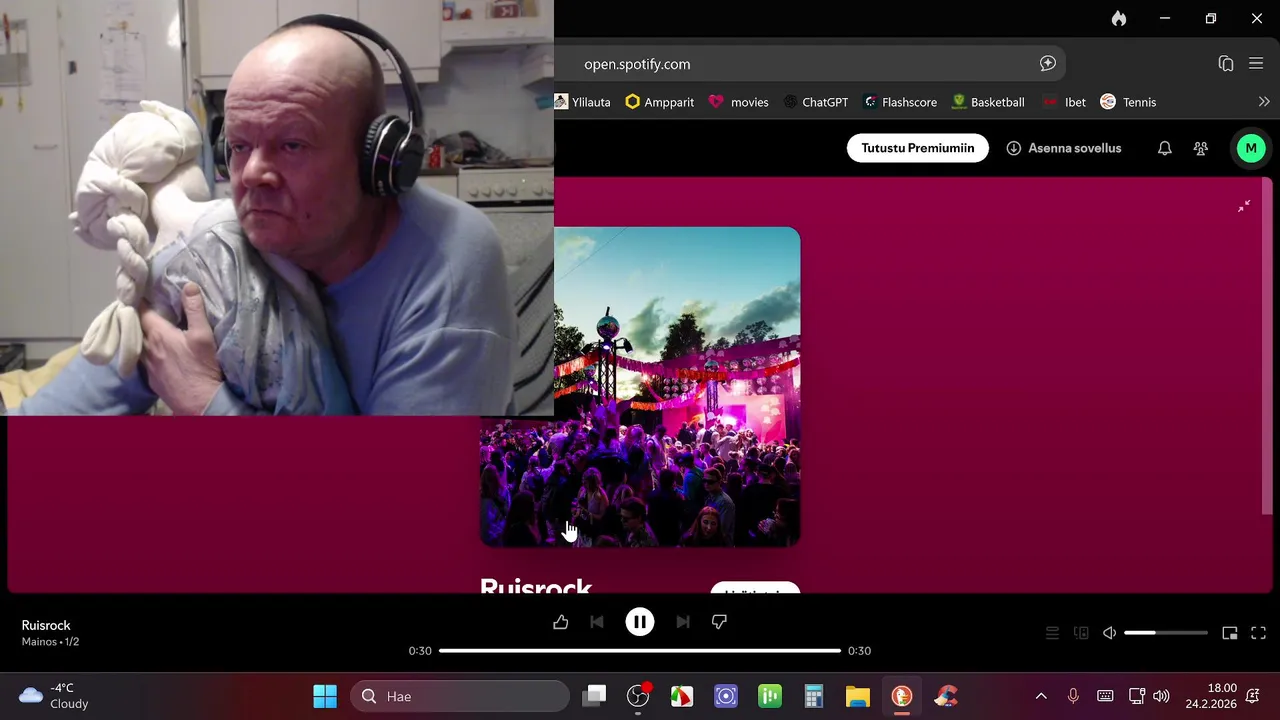Image resolution: width=1280 pixels, height=720 pixels.
Task: Open the purple screen recorder taskbar icon
Action: pyautogui.click(x=726, y=696)
